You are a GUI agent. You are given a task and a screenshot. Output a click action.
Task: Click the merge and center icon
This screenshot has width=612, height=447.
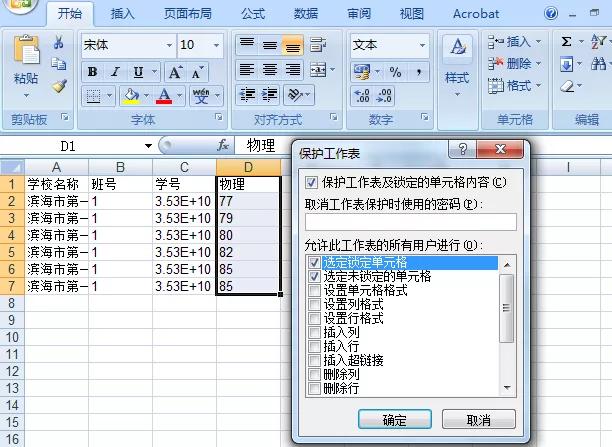pos(318,70)
